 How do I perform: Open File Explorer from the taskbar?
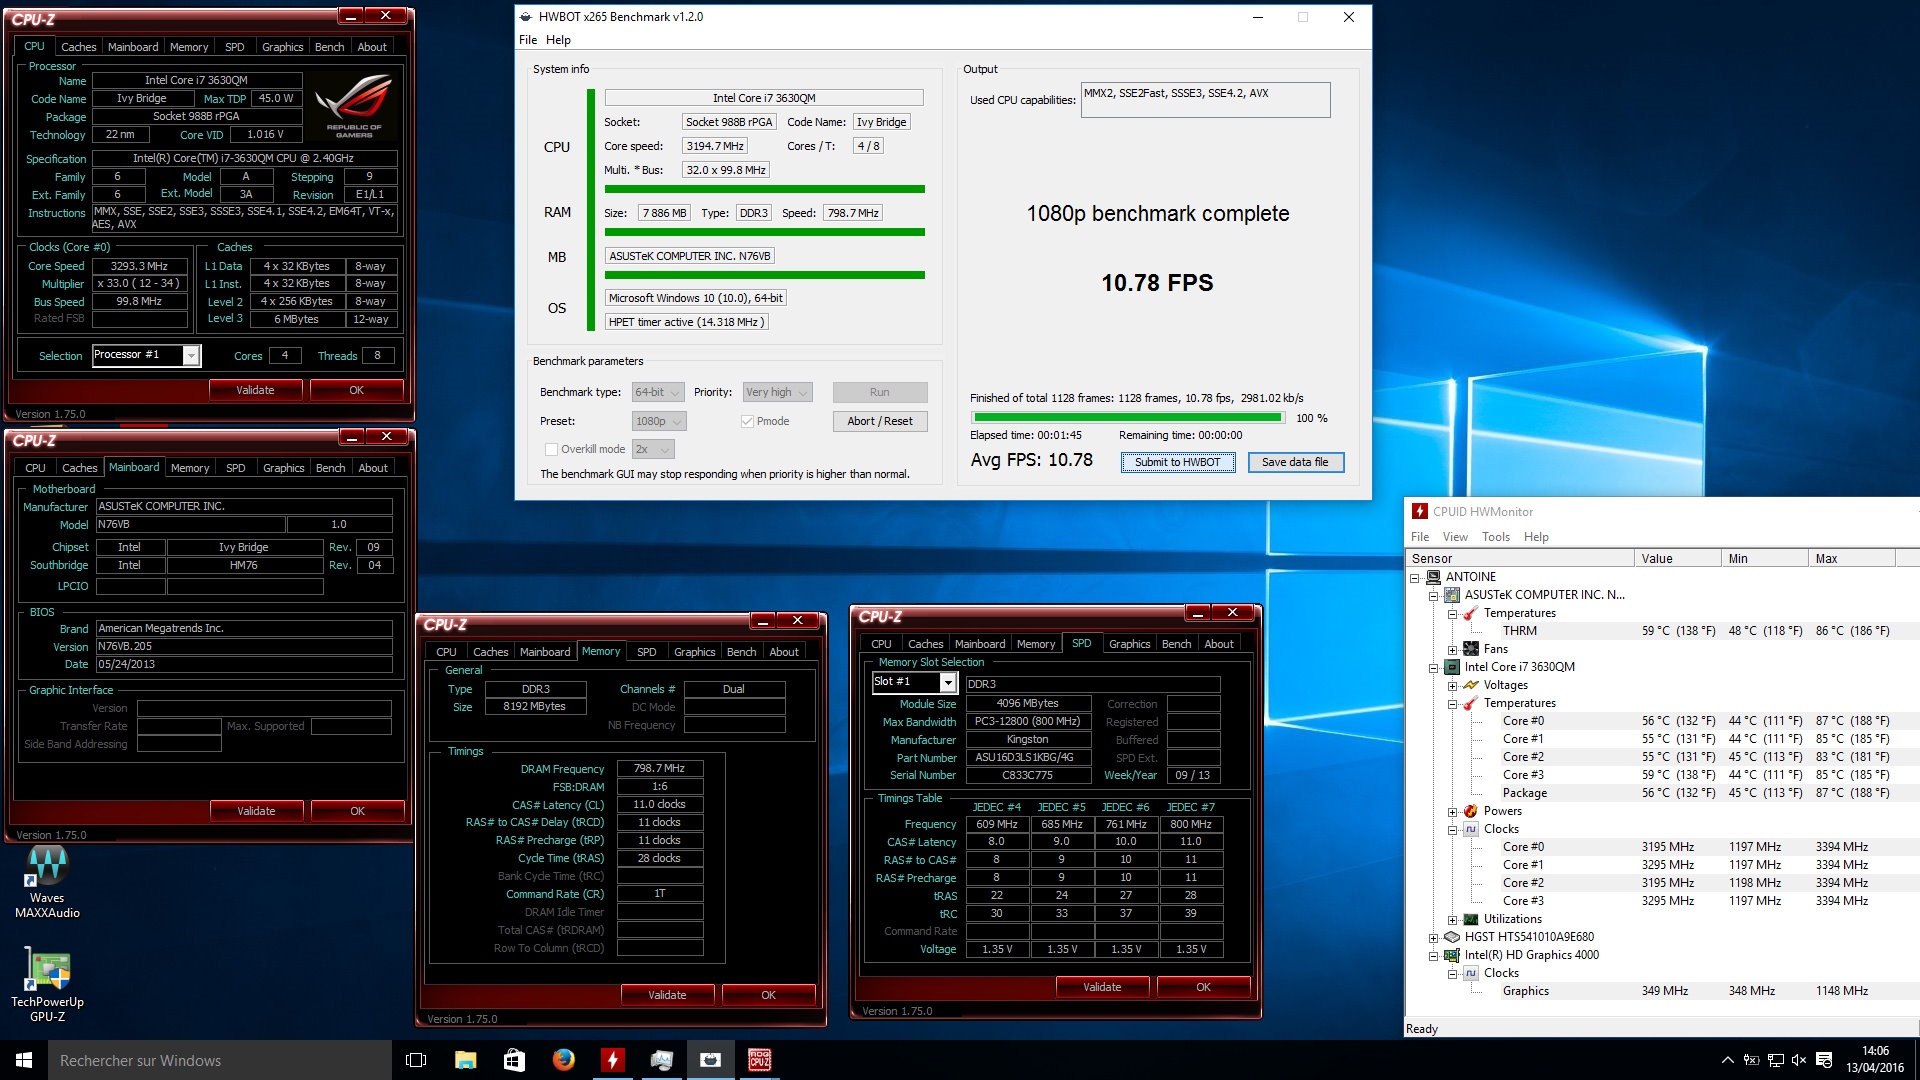[465, 1060]
